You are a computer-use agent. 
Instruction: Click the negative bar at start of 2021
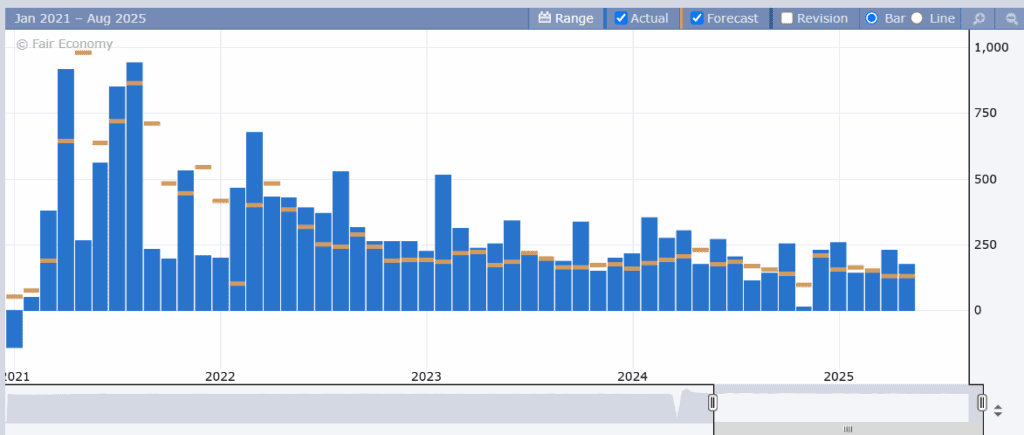tap(14, 329)
